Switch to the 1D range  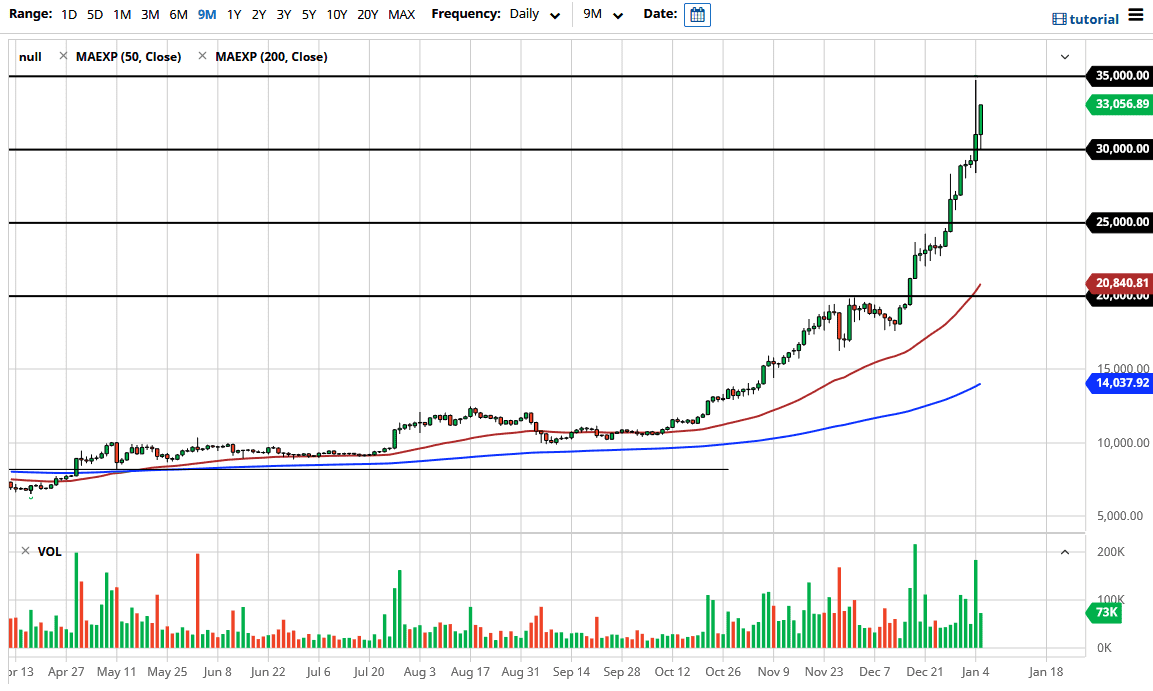pyautogui.click(x=68, y=14)
